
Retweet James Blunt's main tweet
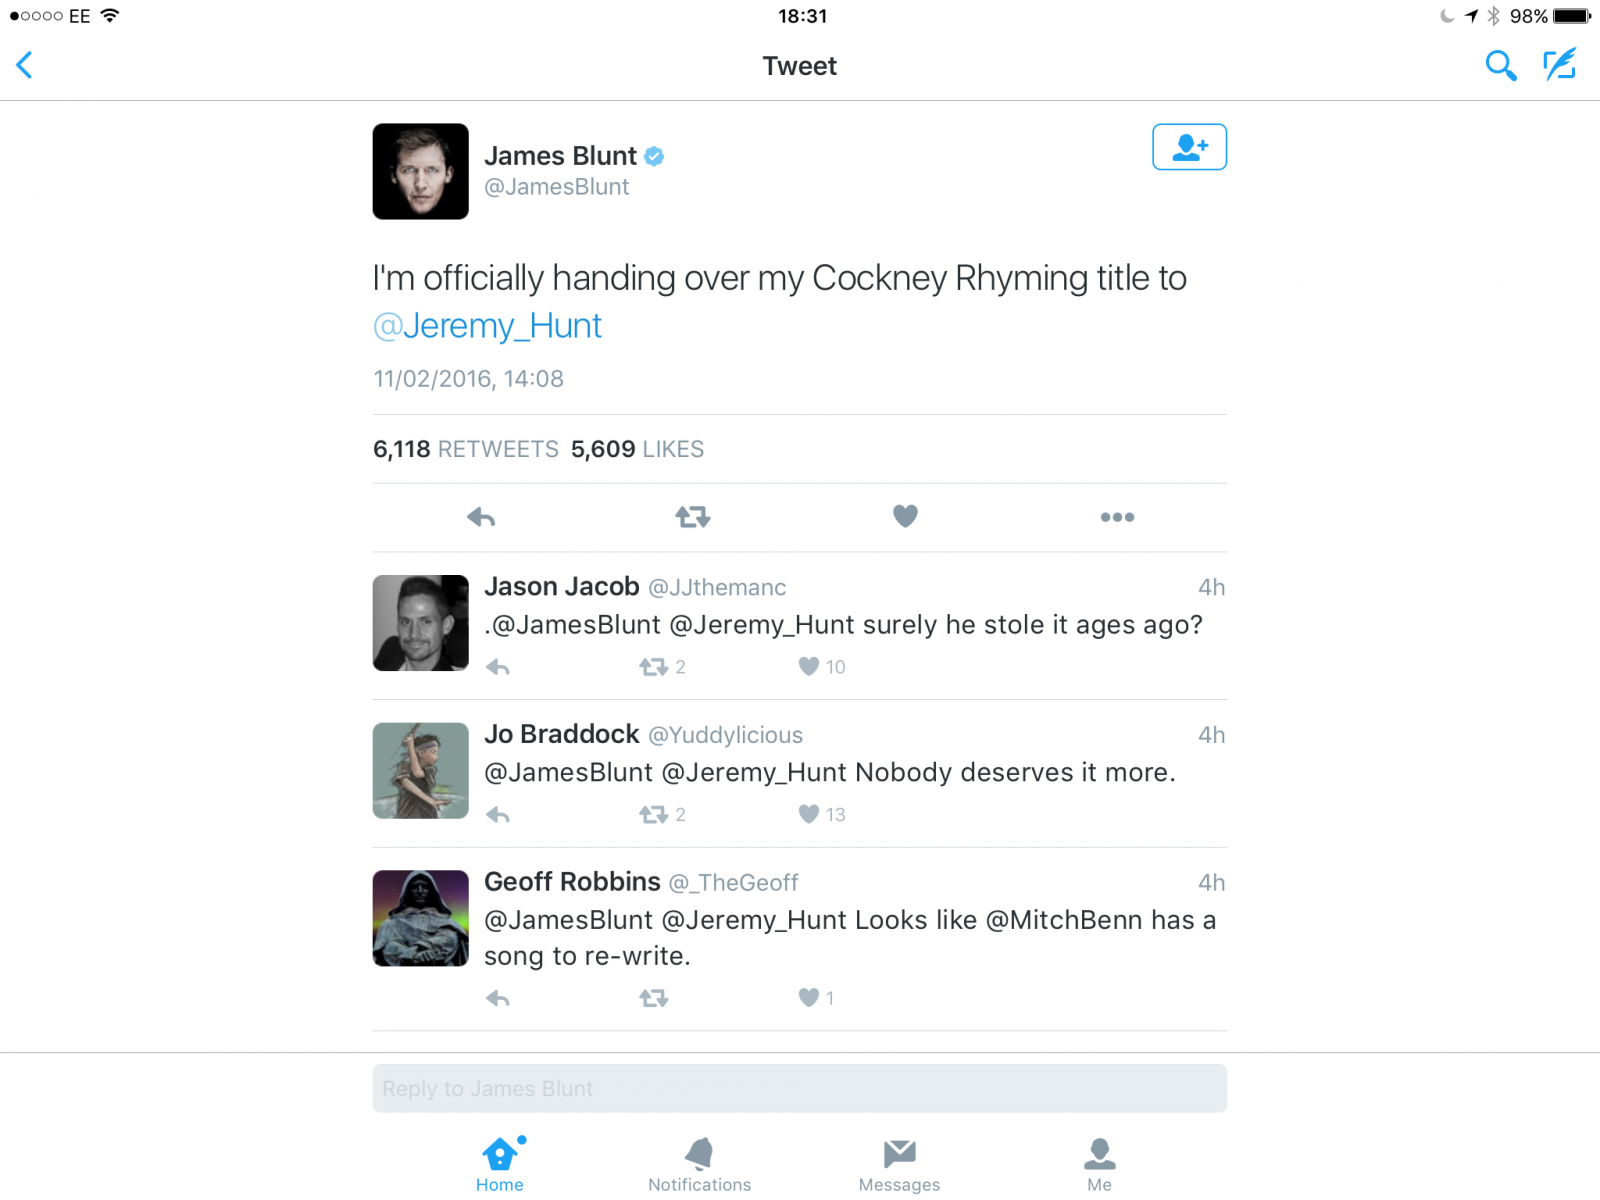[x=692, y=517]
